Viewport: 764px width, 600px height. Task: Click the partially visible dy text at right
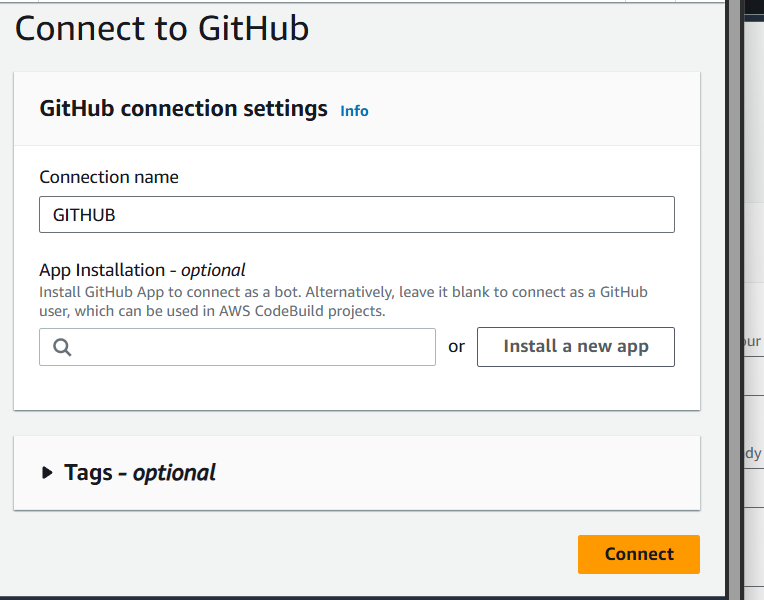tap(753, 453)
